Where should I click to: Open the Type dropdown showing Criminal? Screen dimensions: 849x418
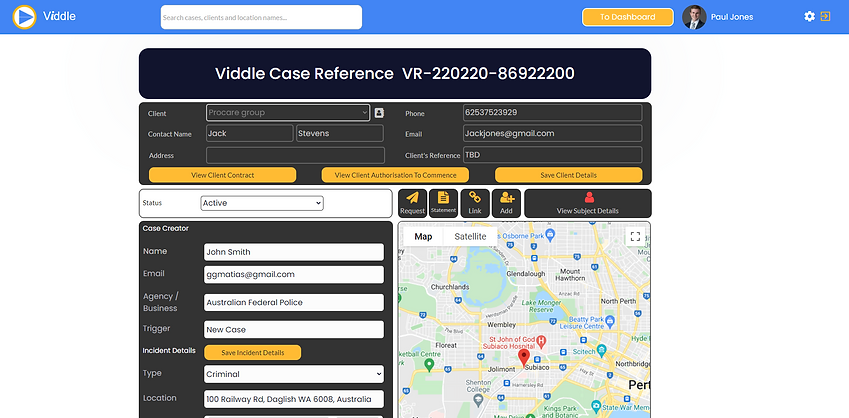(x=294, y=374)
